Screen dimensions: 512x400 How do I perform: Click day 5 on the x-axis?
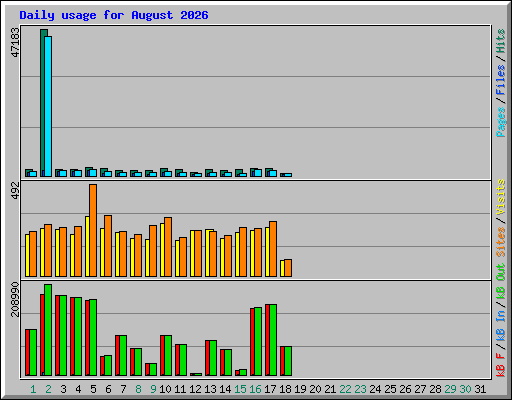click(93, 389)
